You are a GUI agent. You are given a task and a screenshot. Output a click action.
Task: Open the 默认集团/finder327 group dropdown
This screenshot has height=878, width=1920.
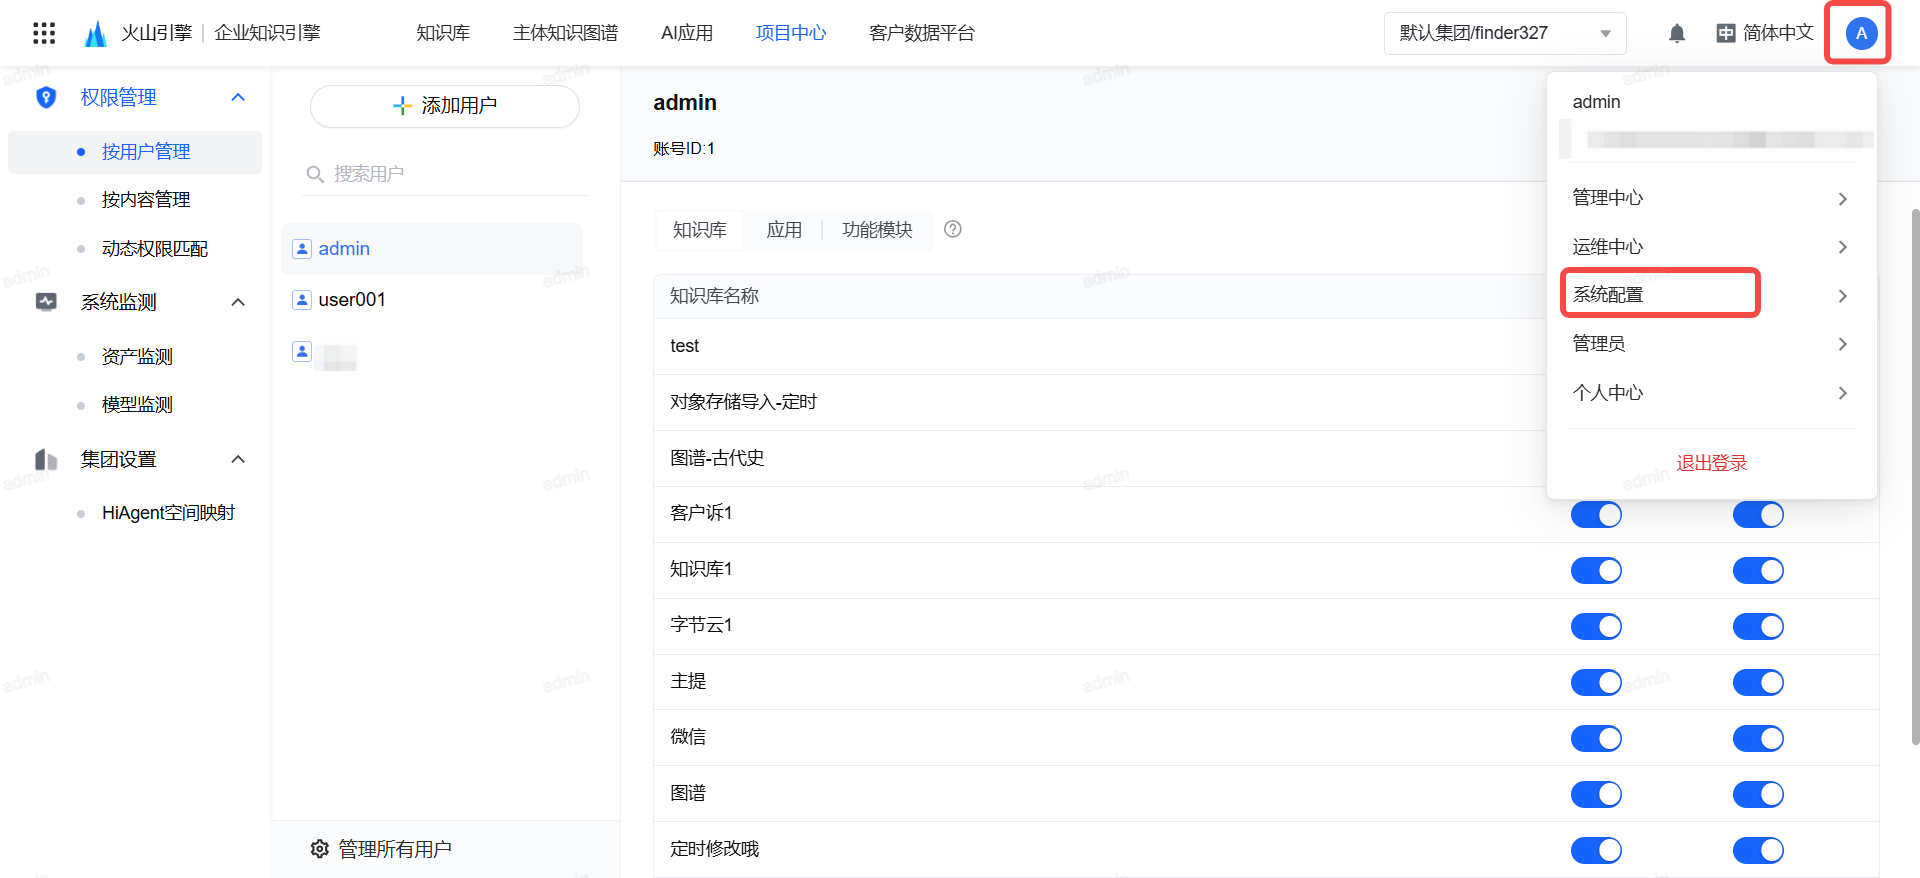pyautogui.click(x=1505, y=33)
